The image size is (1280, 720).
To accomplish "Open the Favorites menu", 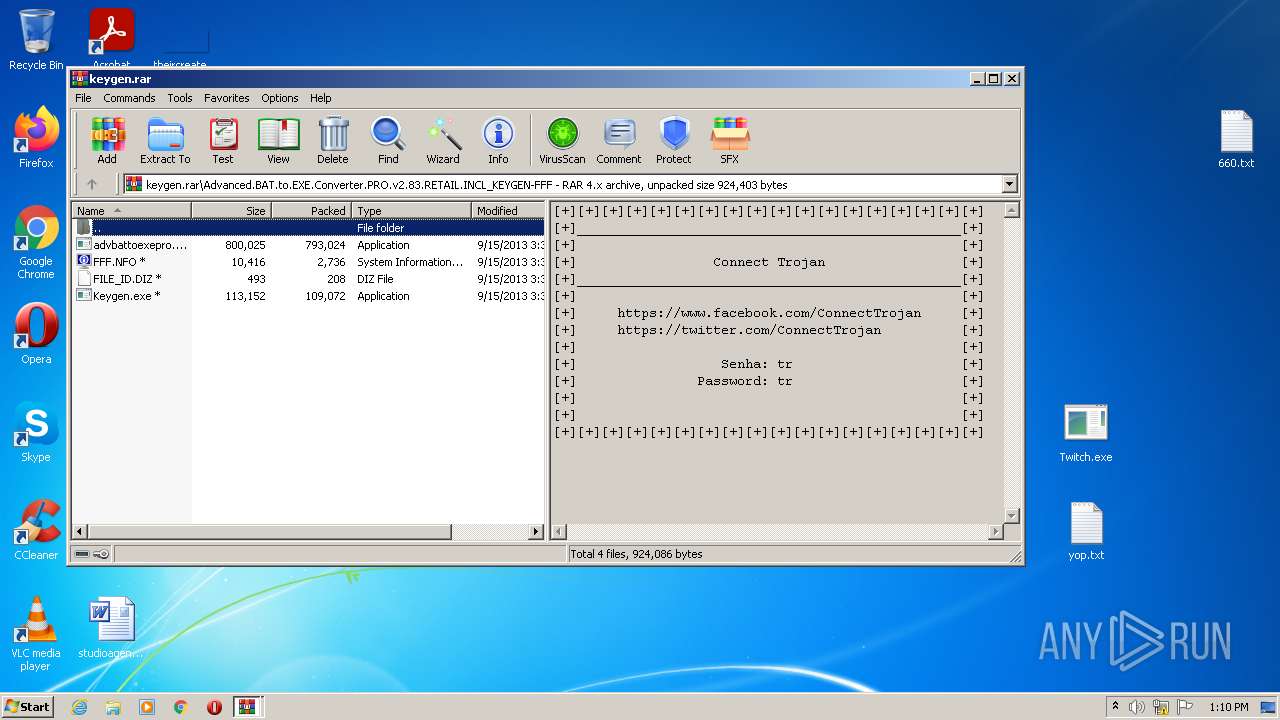I will coord(227,98).
